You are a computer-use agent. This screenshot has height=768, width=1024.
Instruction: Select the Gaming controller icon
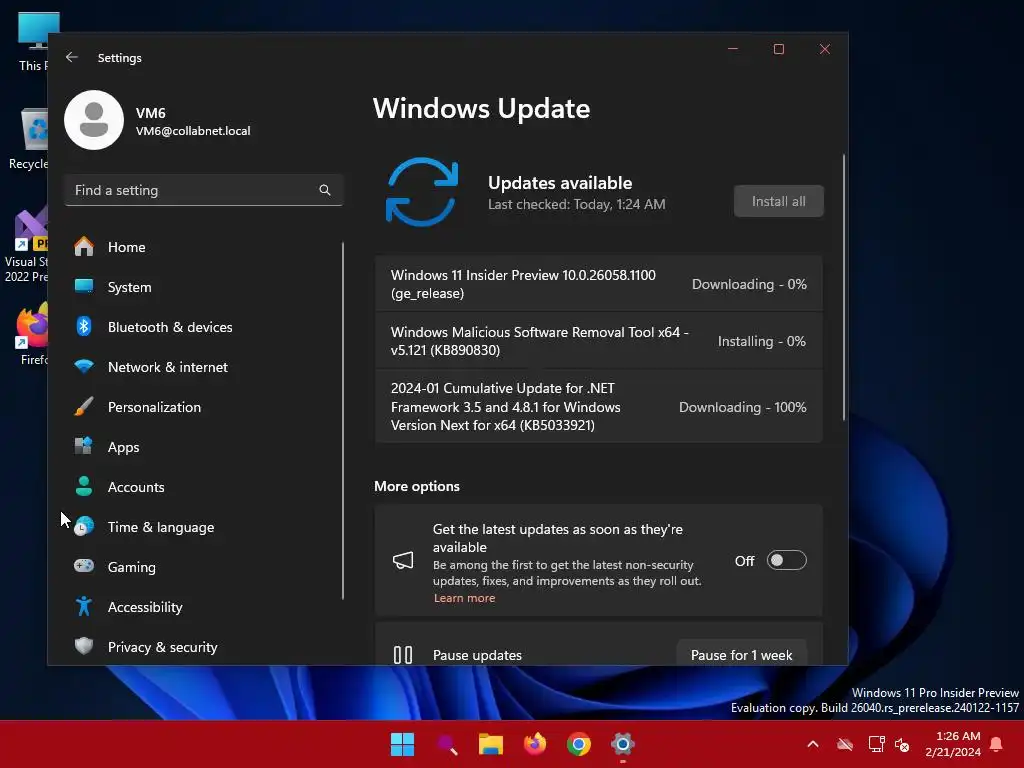pyautogui.click(x=84, y=566)
